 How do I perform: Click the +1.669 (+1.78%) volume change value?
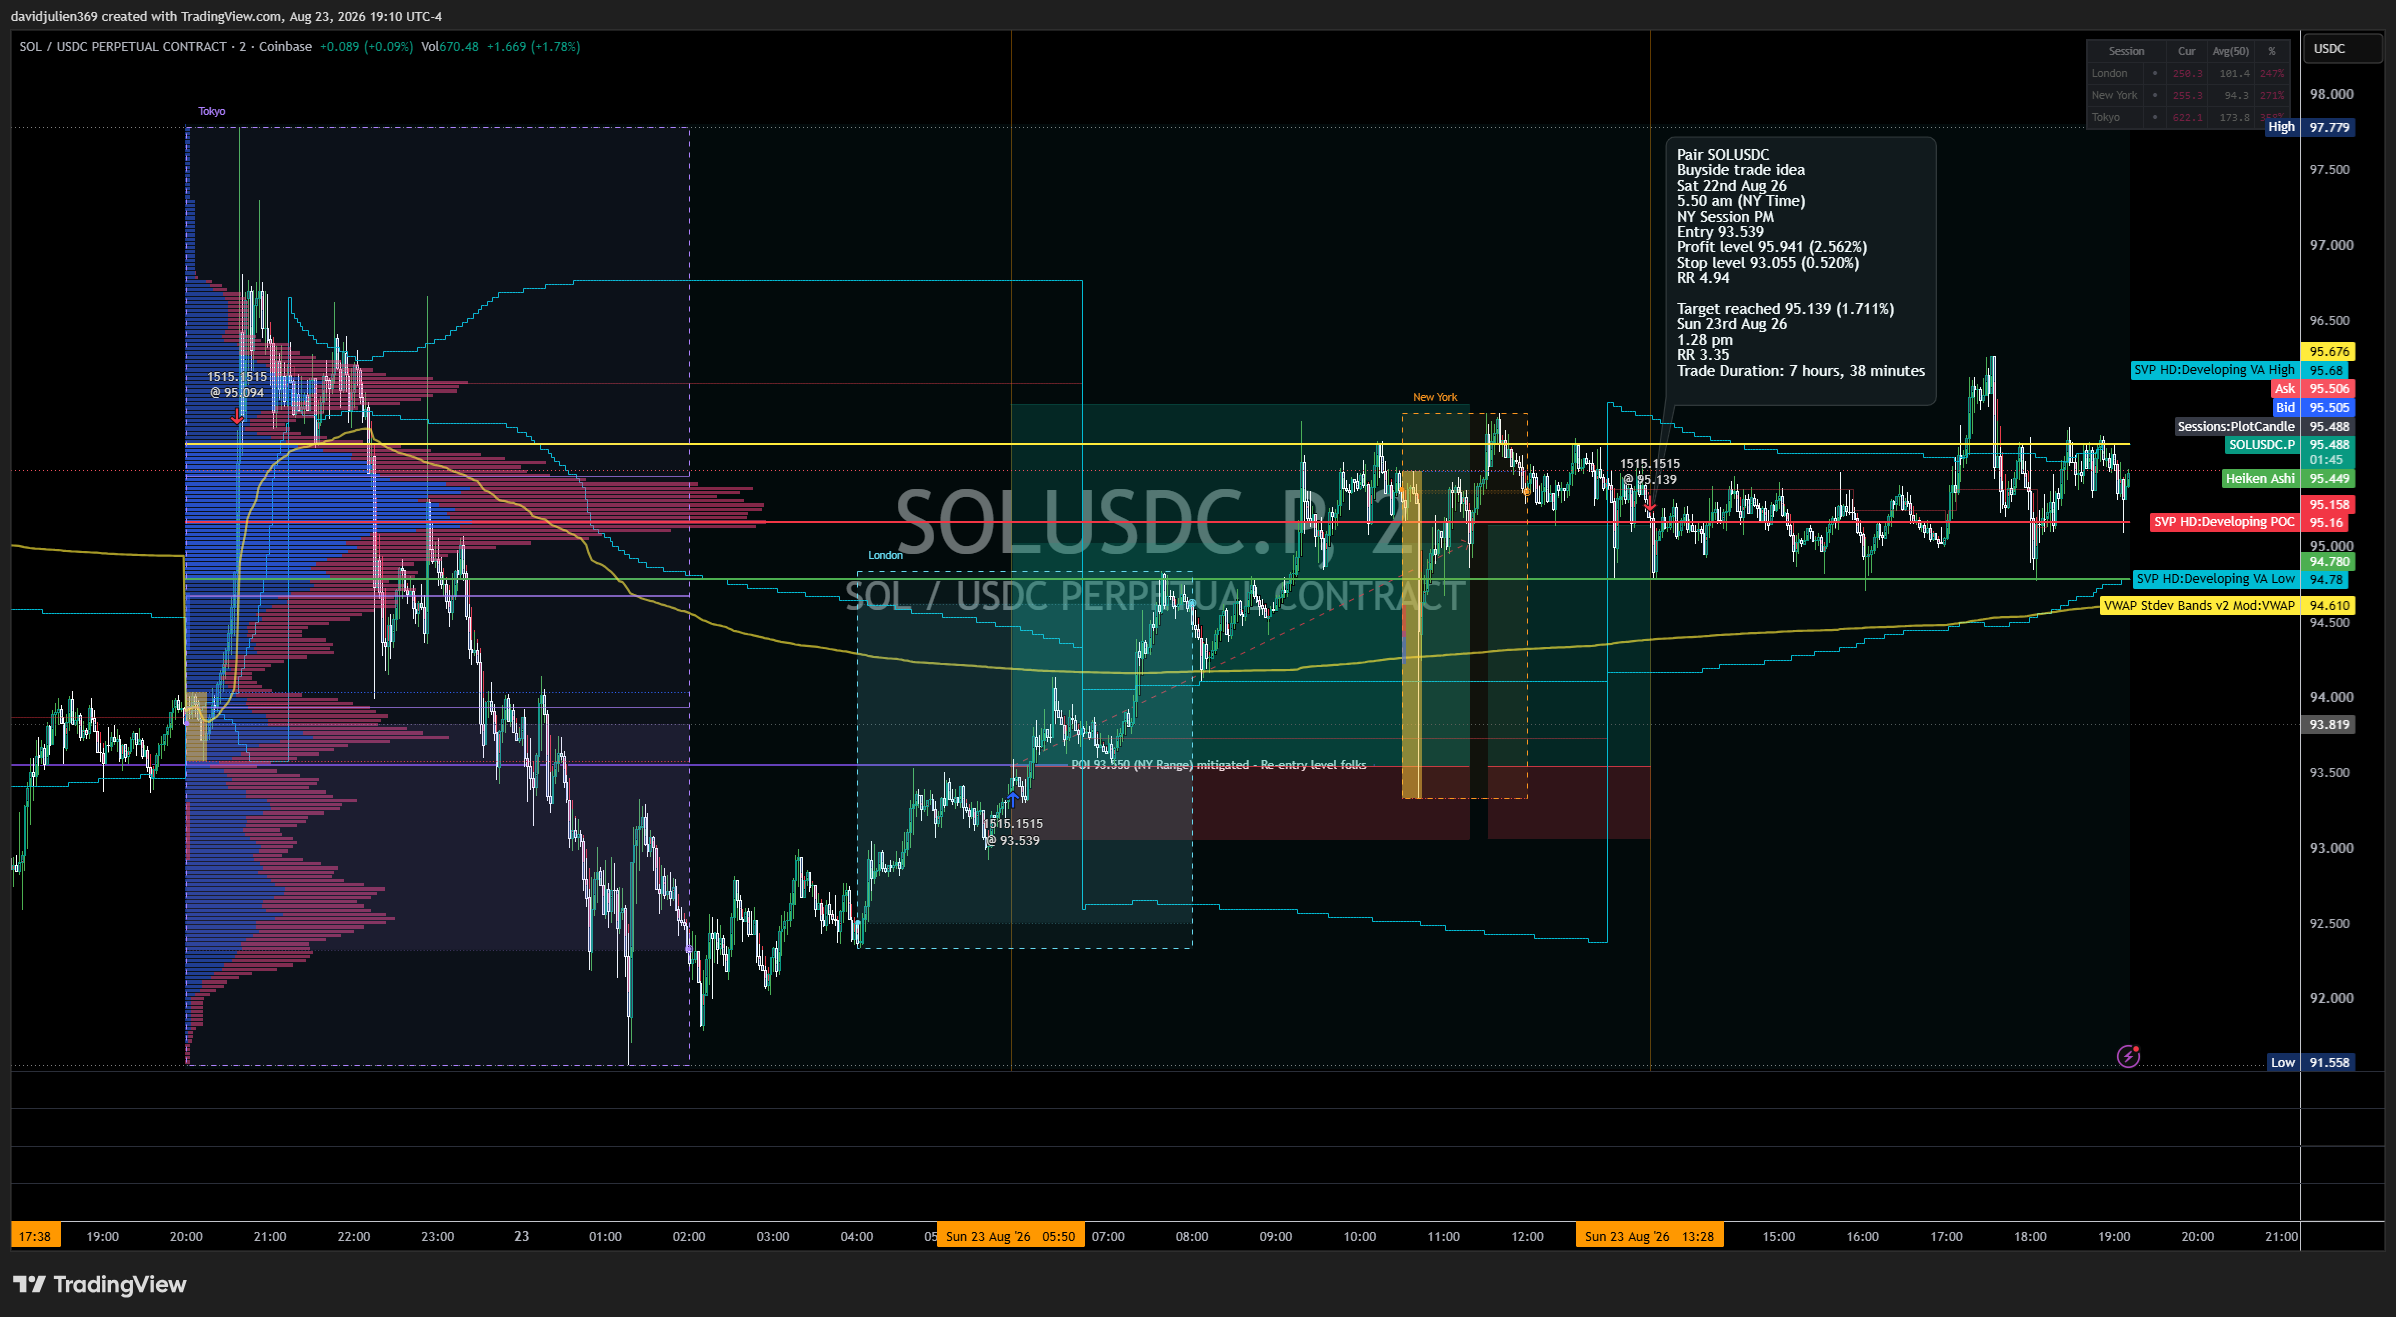point(533,47)
